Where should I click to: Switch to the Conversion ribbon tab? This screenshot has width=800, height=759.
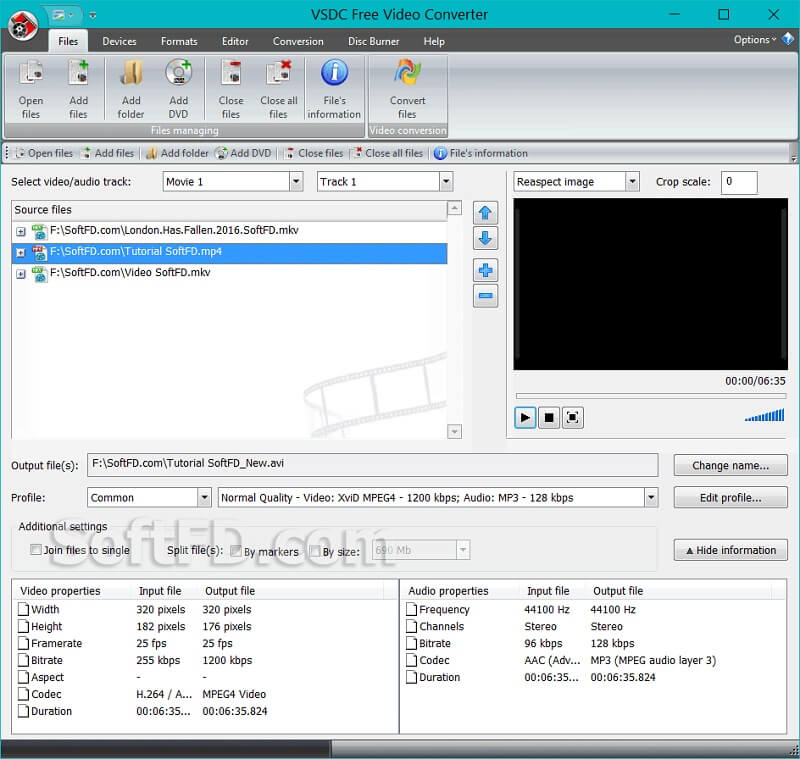(298, 41)
